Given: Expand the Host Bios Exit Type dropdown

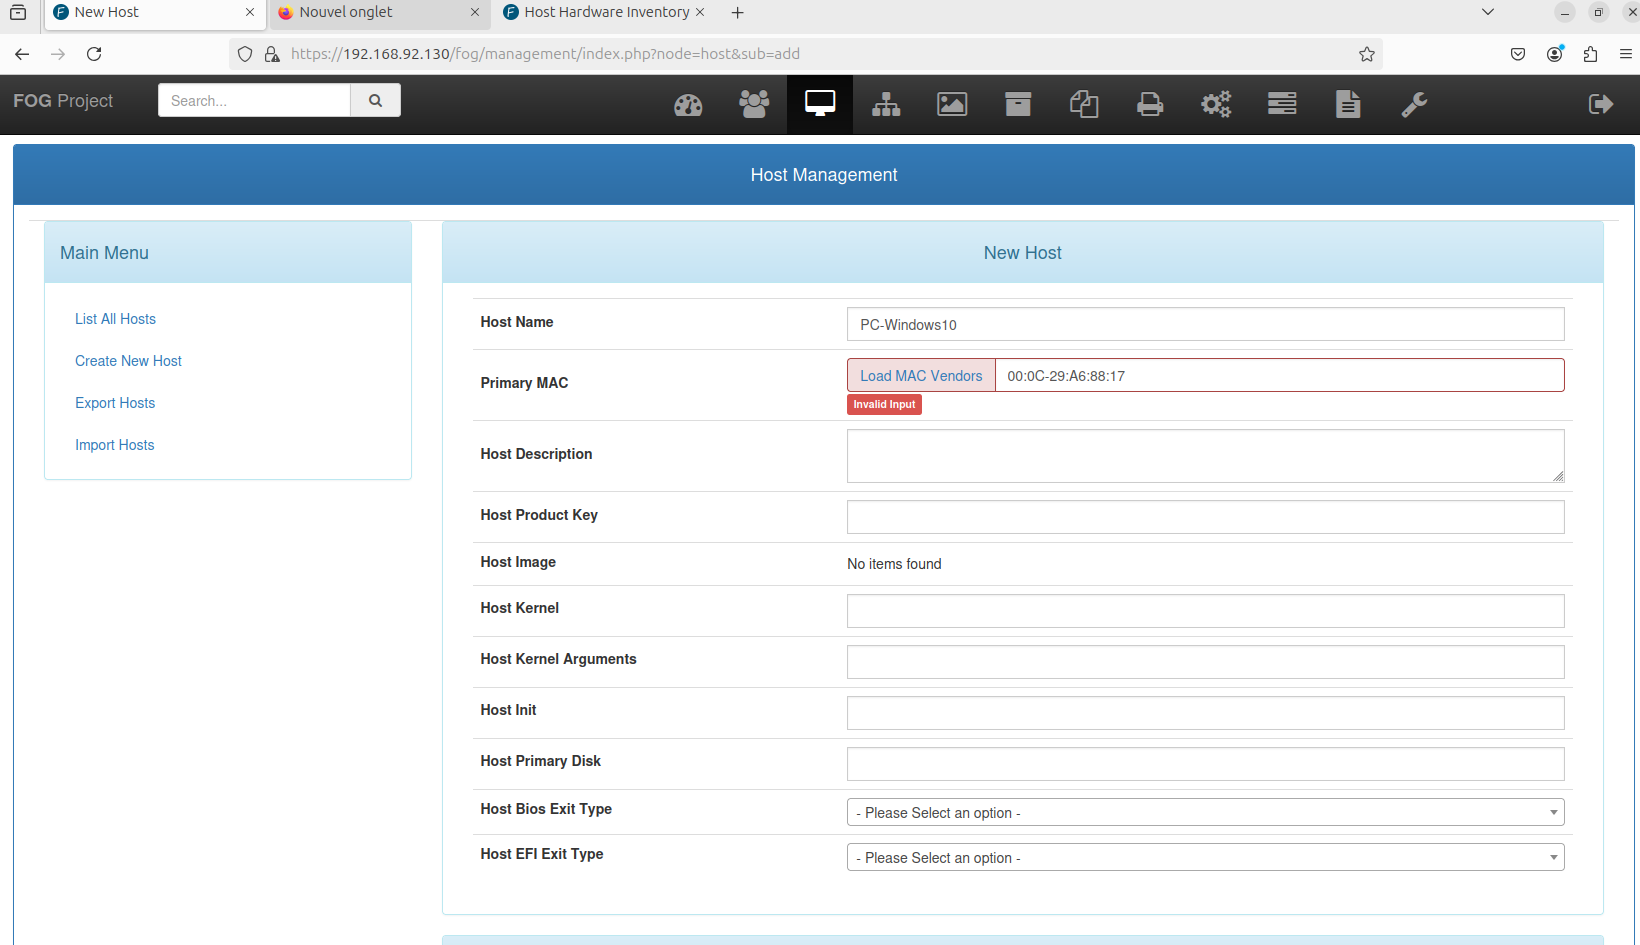Looking at the screenshot, I should pos(1205,812).
